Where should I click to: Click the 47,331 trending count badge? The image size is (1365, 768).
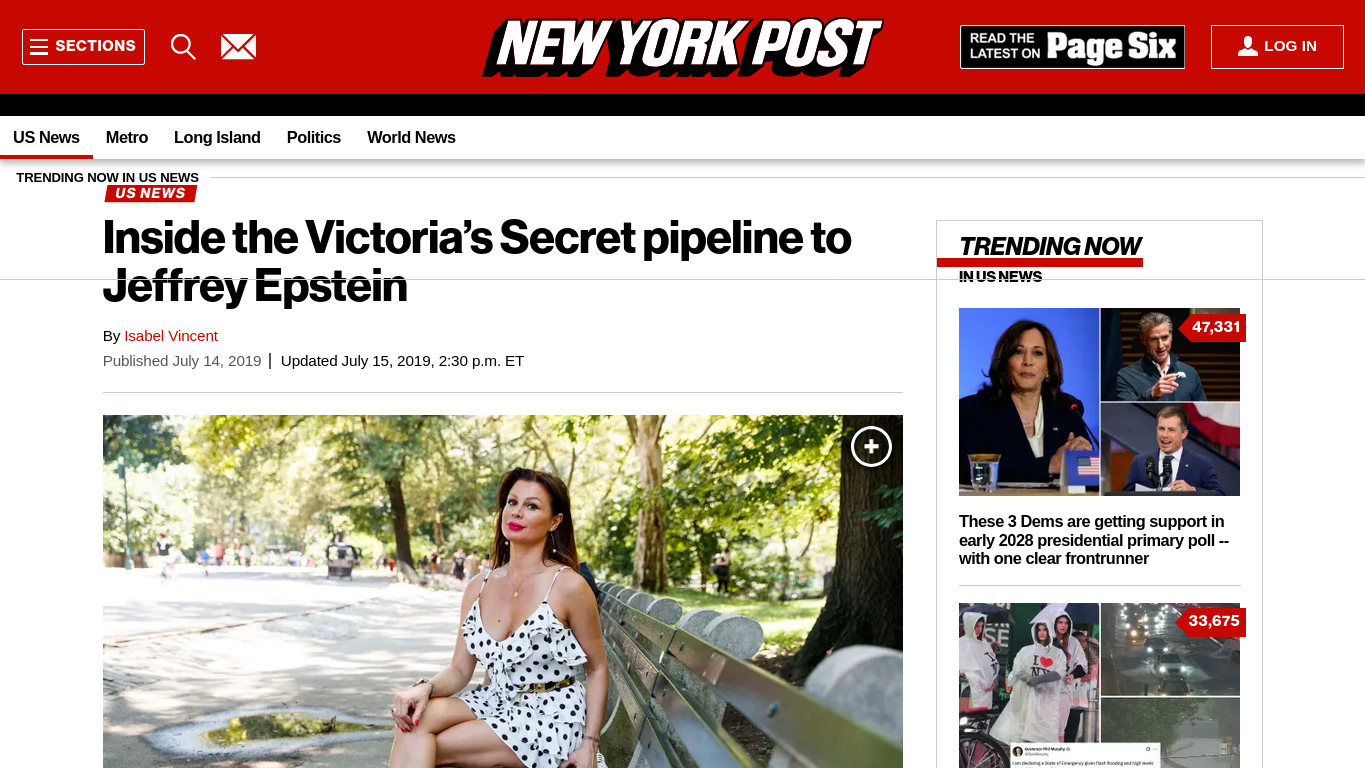pyautogui.click(x=1213, y=327)
